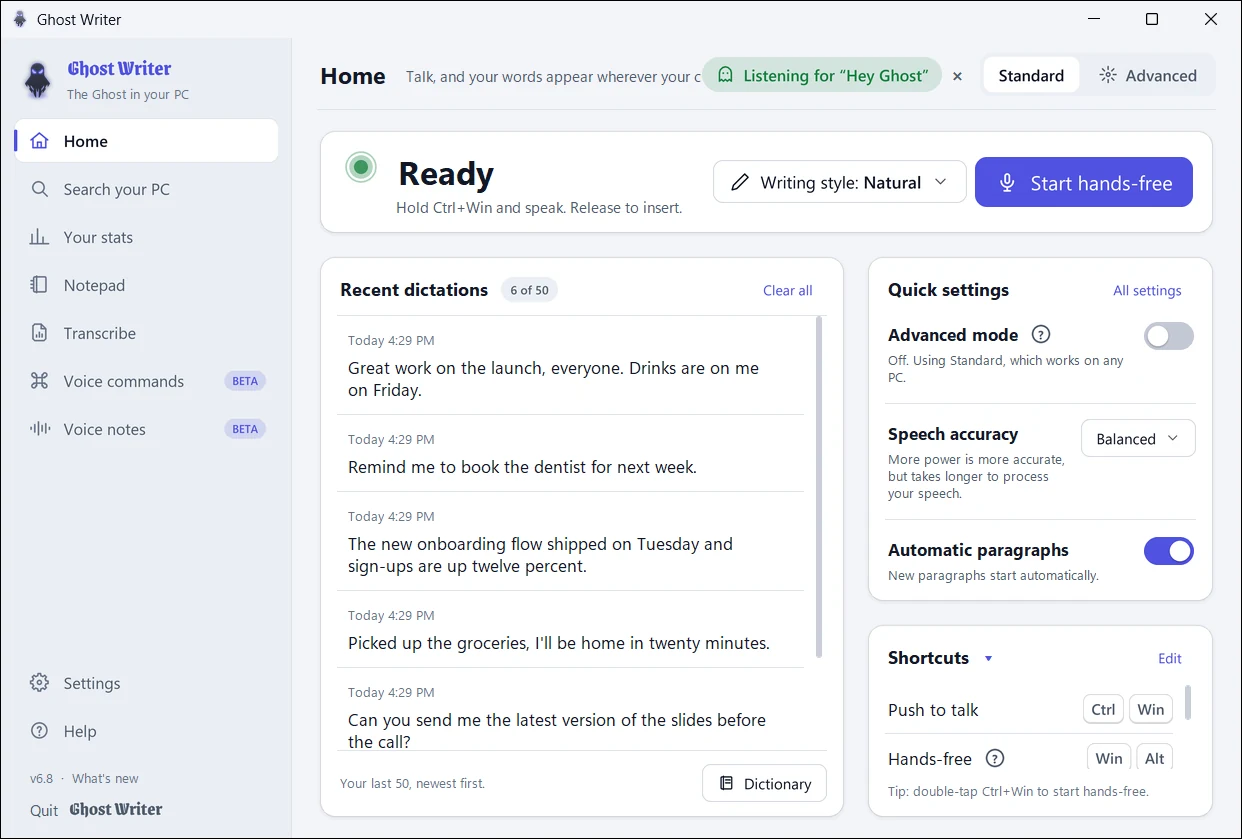1242x839 pixels.
Task: Click the pencil icon beside Writing style
Action: pyautogui.click(x=740, y=182)
